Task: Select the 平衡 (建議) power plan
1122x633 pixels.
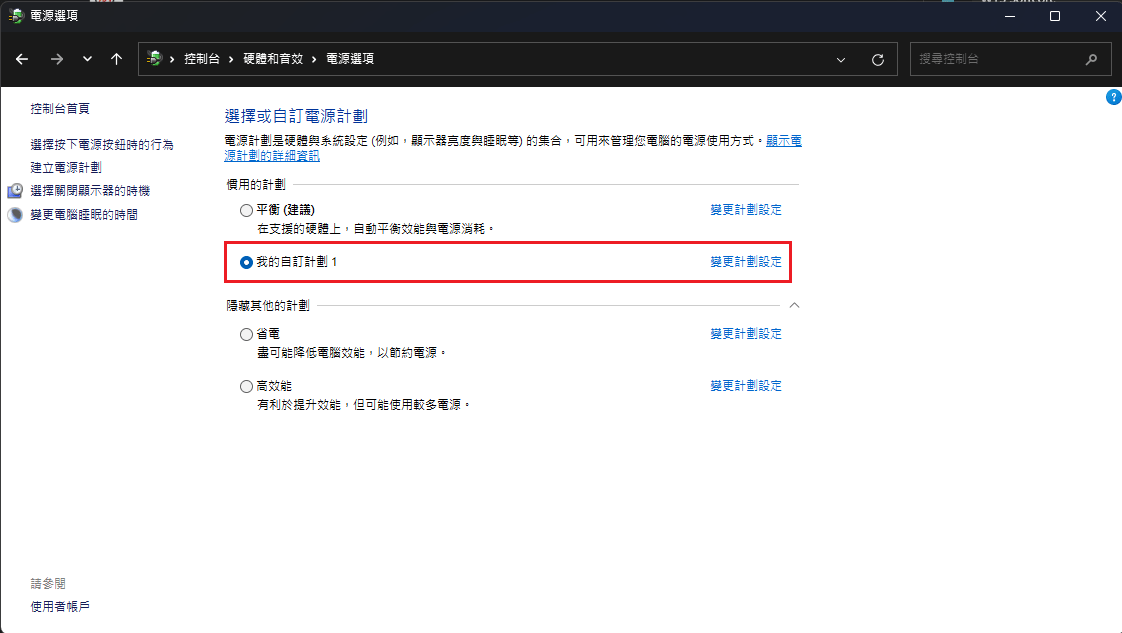Action: (x=247, y=210)
